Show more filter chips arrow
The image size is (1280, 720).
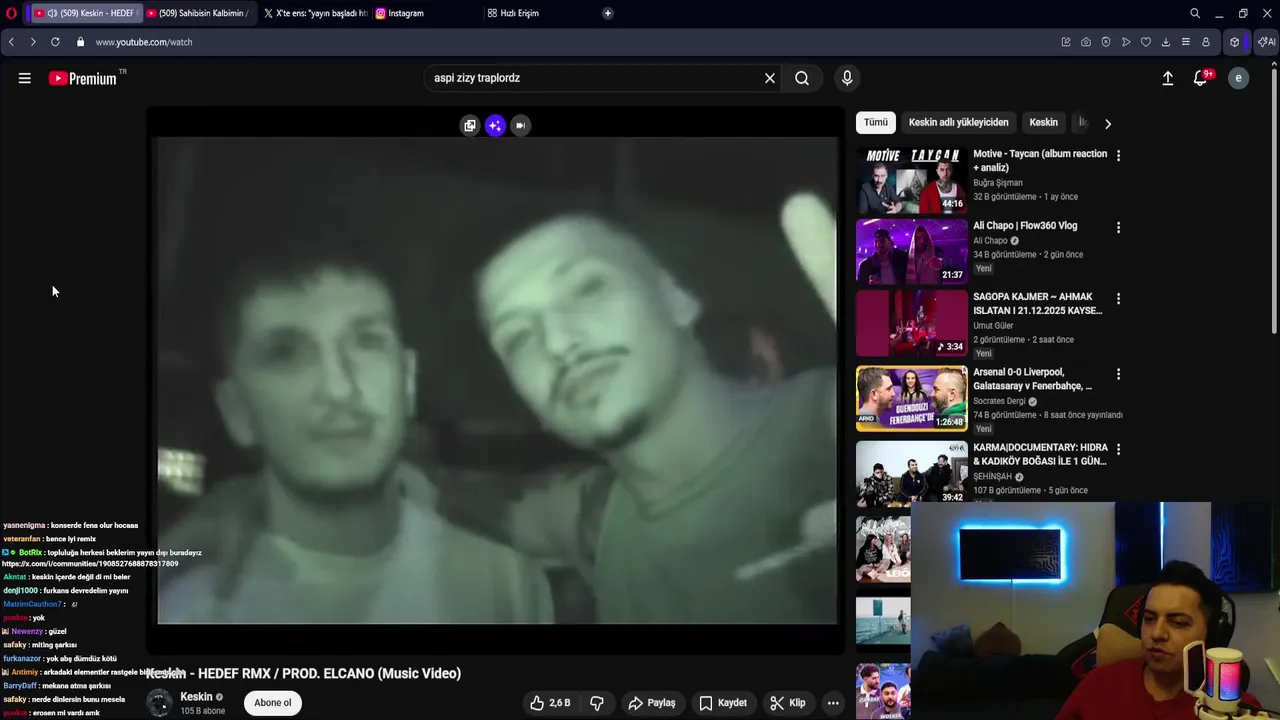click(1107, 123)
